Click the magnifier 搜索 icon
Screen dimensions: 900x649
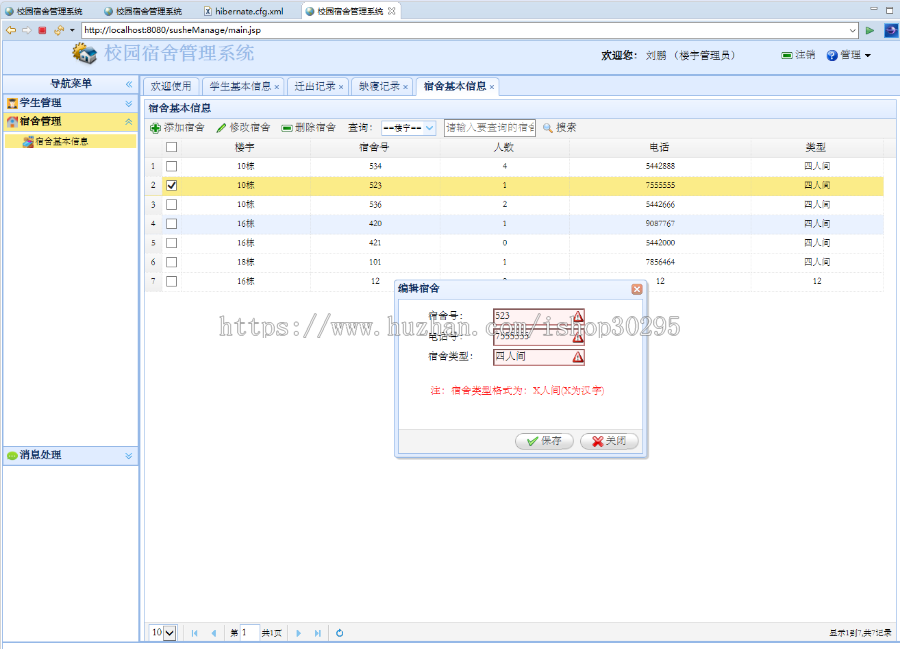pos(548,128)
